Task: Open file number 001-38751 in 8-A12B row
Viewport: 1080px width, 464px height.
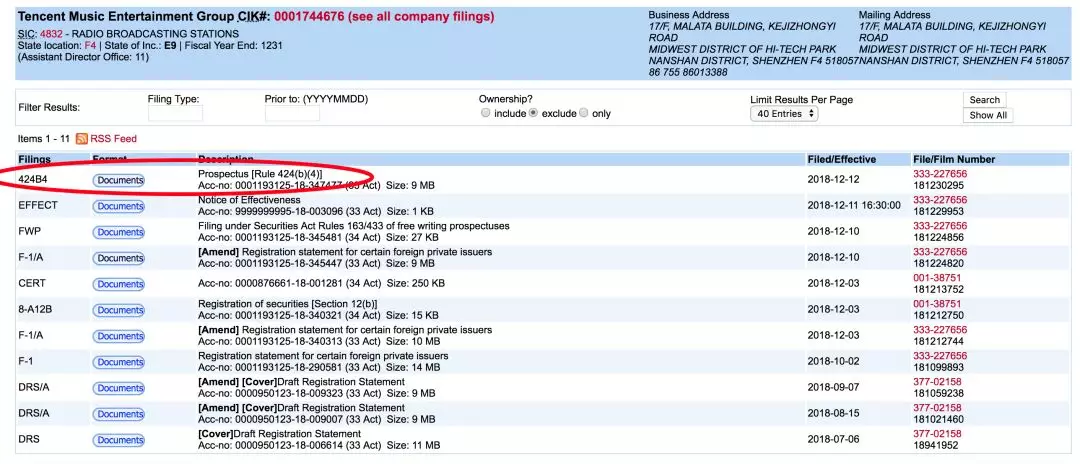Action: 937,304
